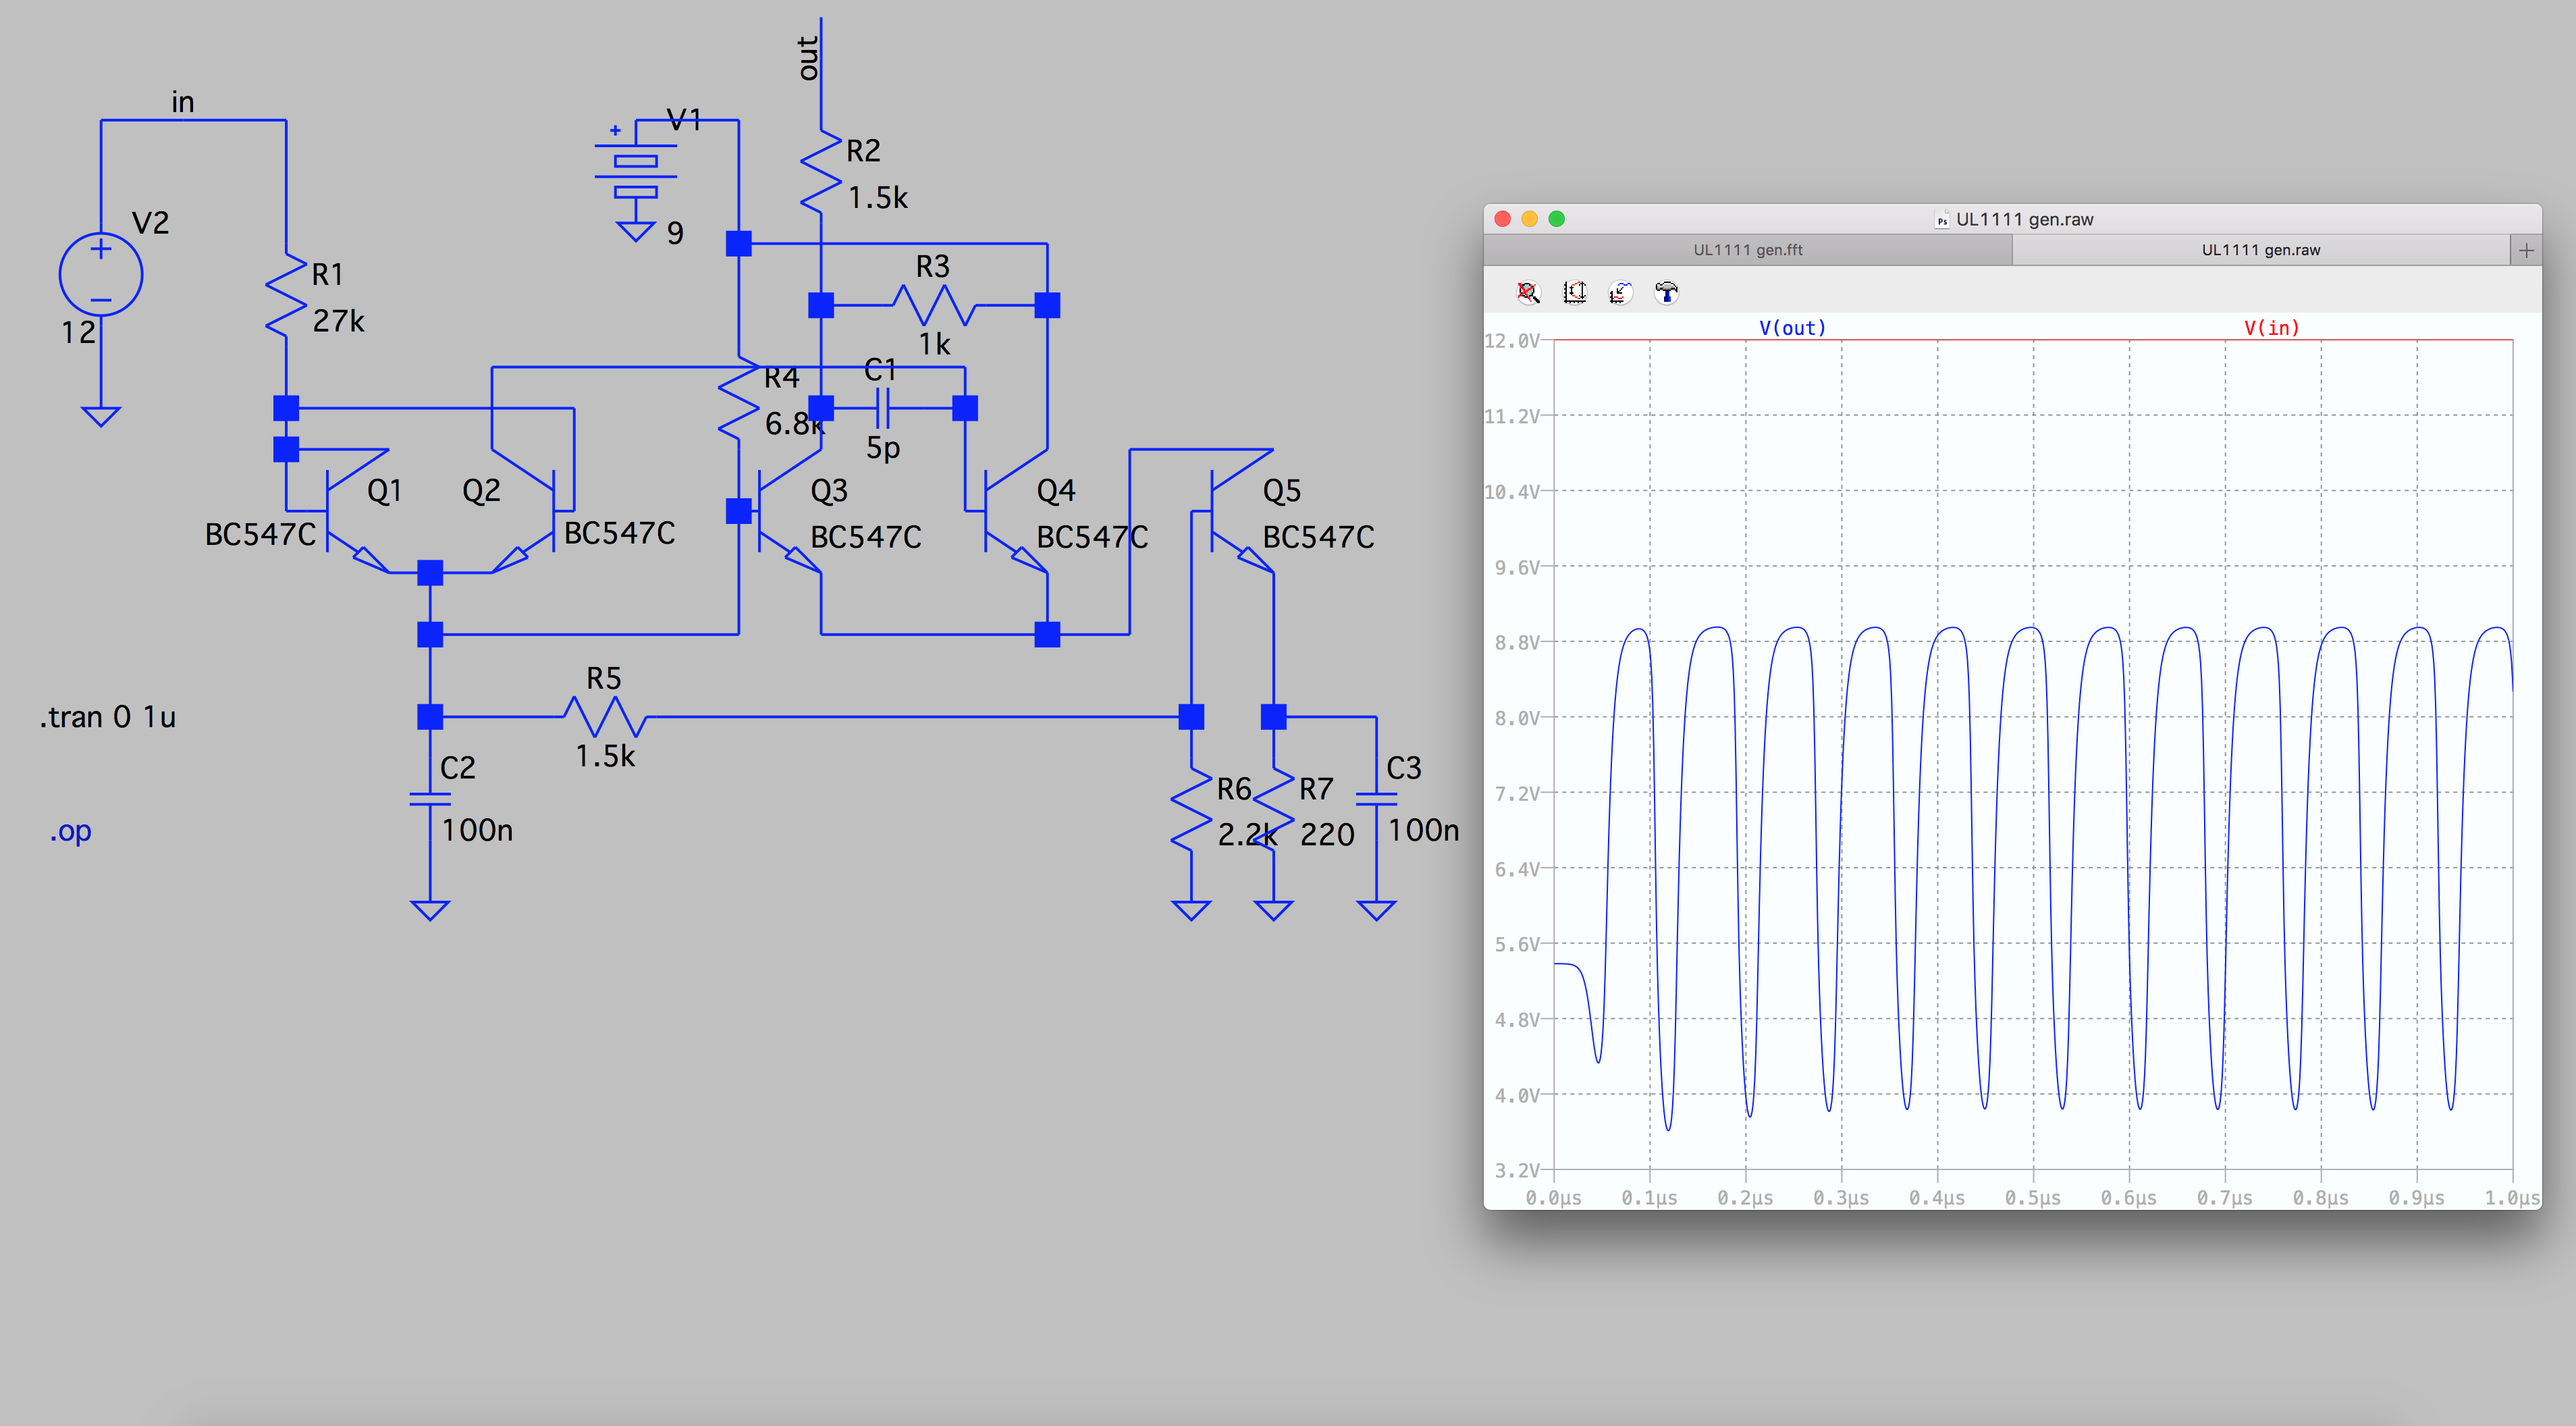Screen dimensions: 2576x1426
Task: Click the 100n value of C2
Action: [477, 830]
